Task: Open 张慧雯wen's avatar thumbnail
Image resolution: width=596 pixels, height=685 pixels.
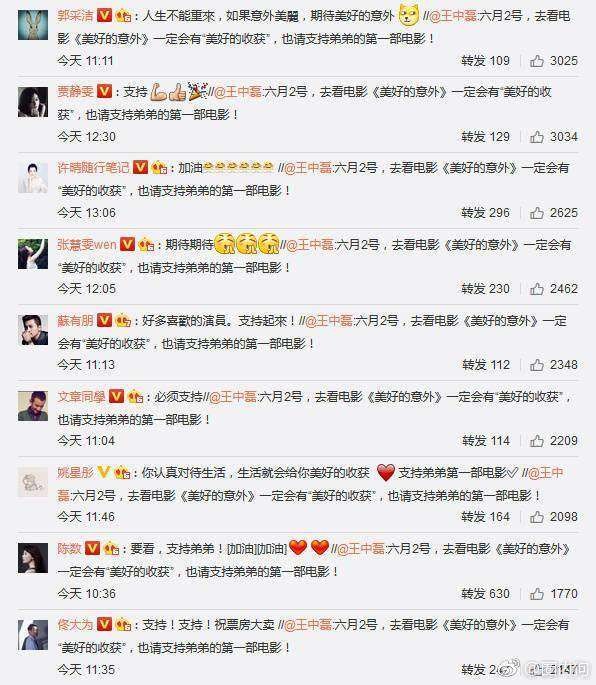Action: pyautogui.click(x=33, y=254)
